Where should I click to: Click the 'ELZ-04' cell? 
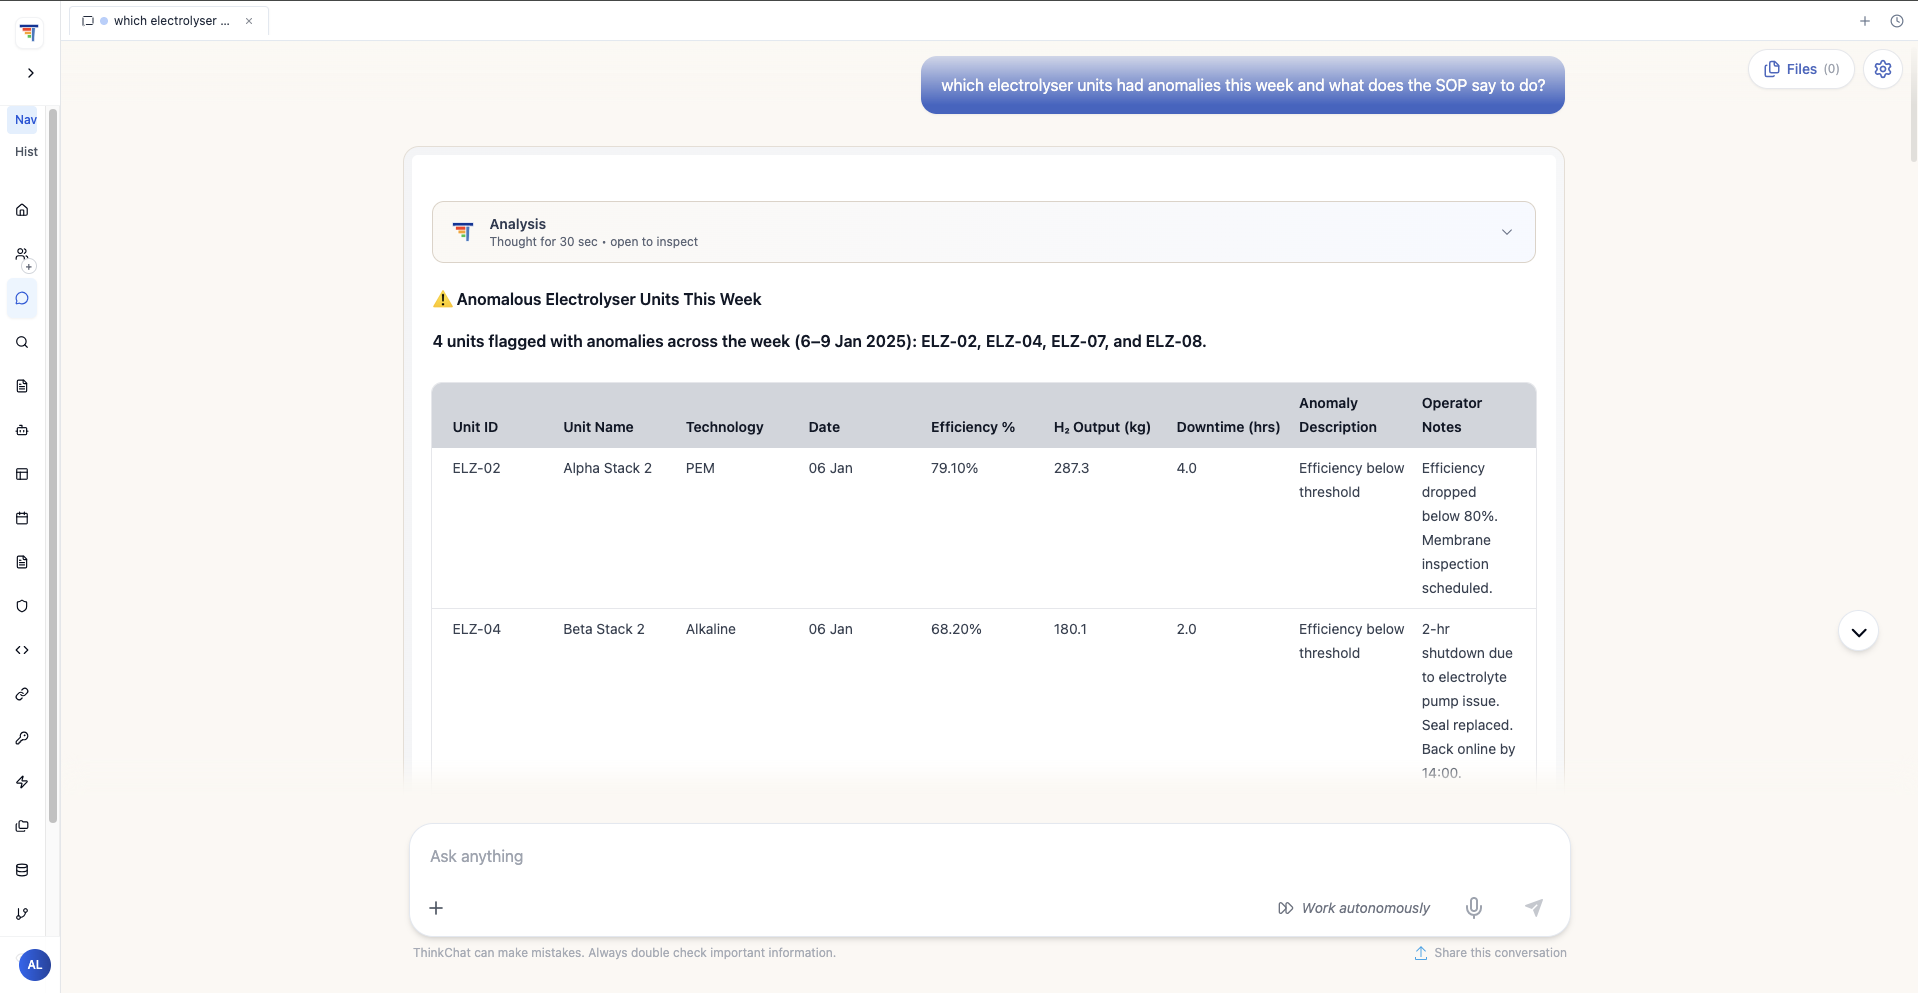pos(476,629)
